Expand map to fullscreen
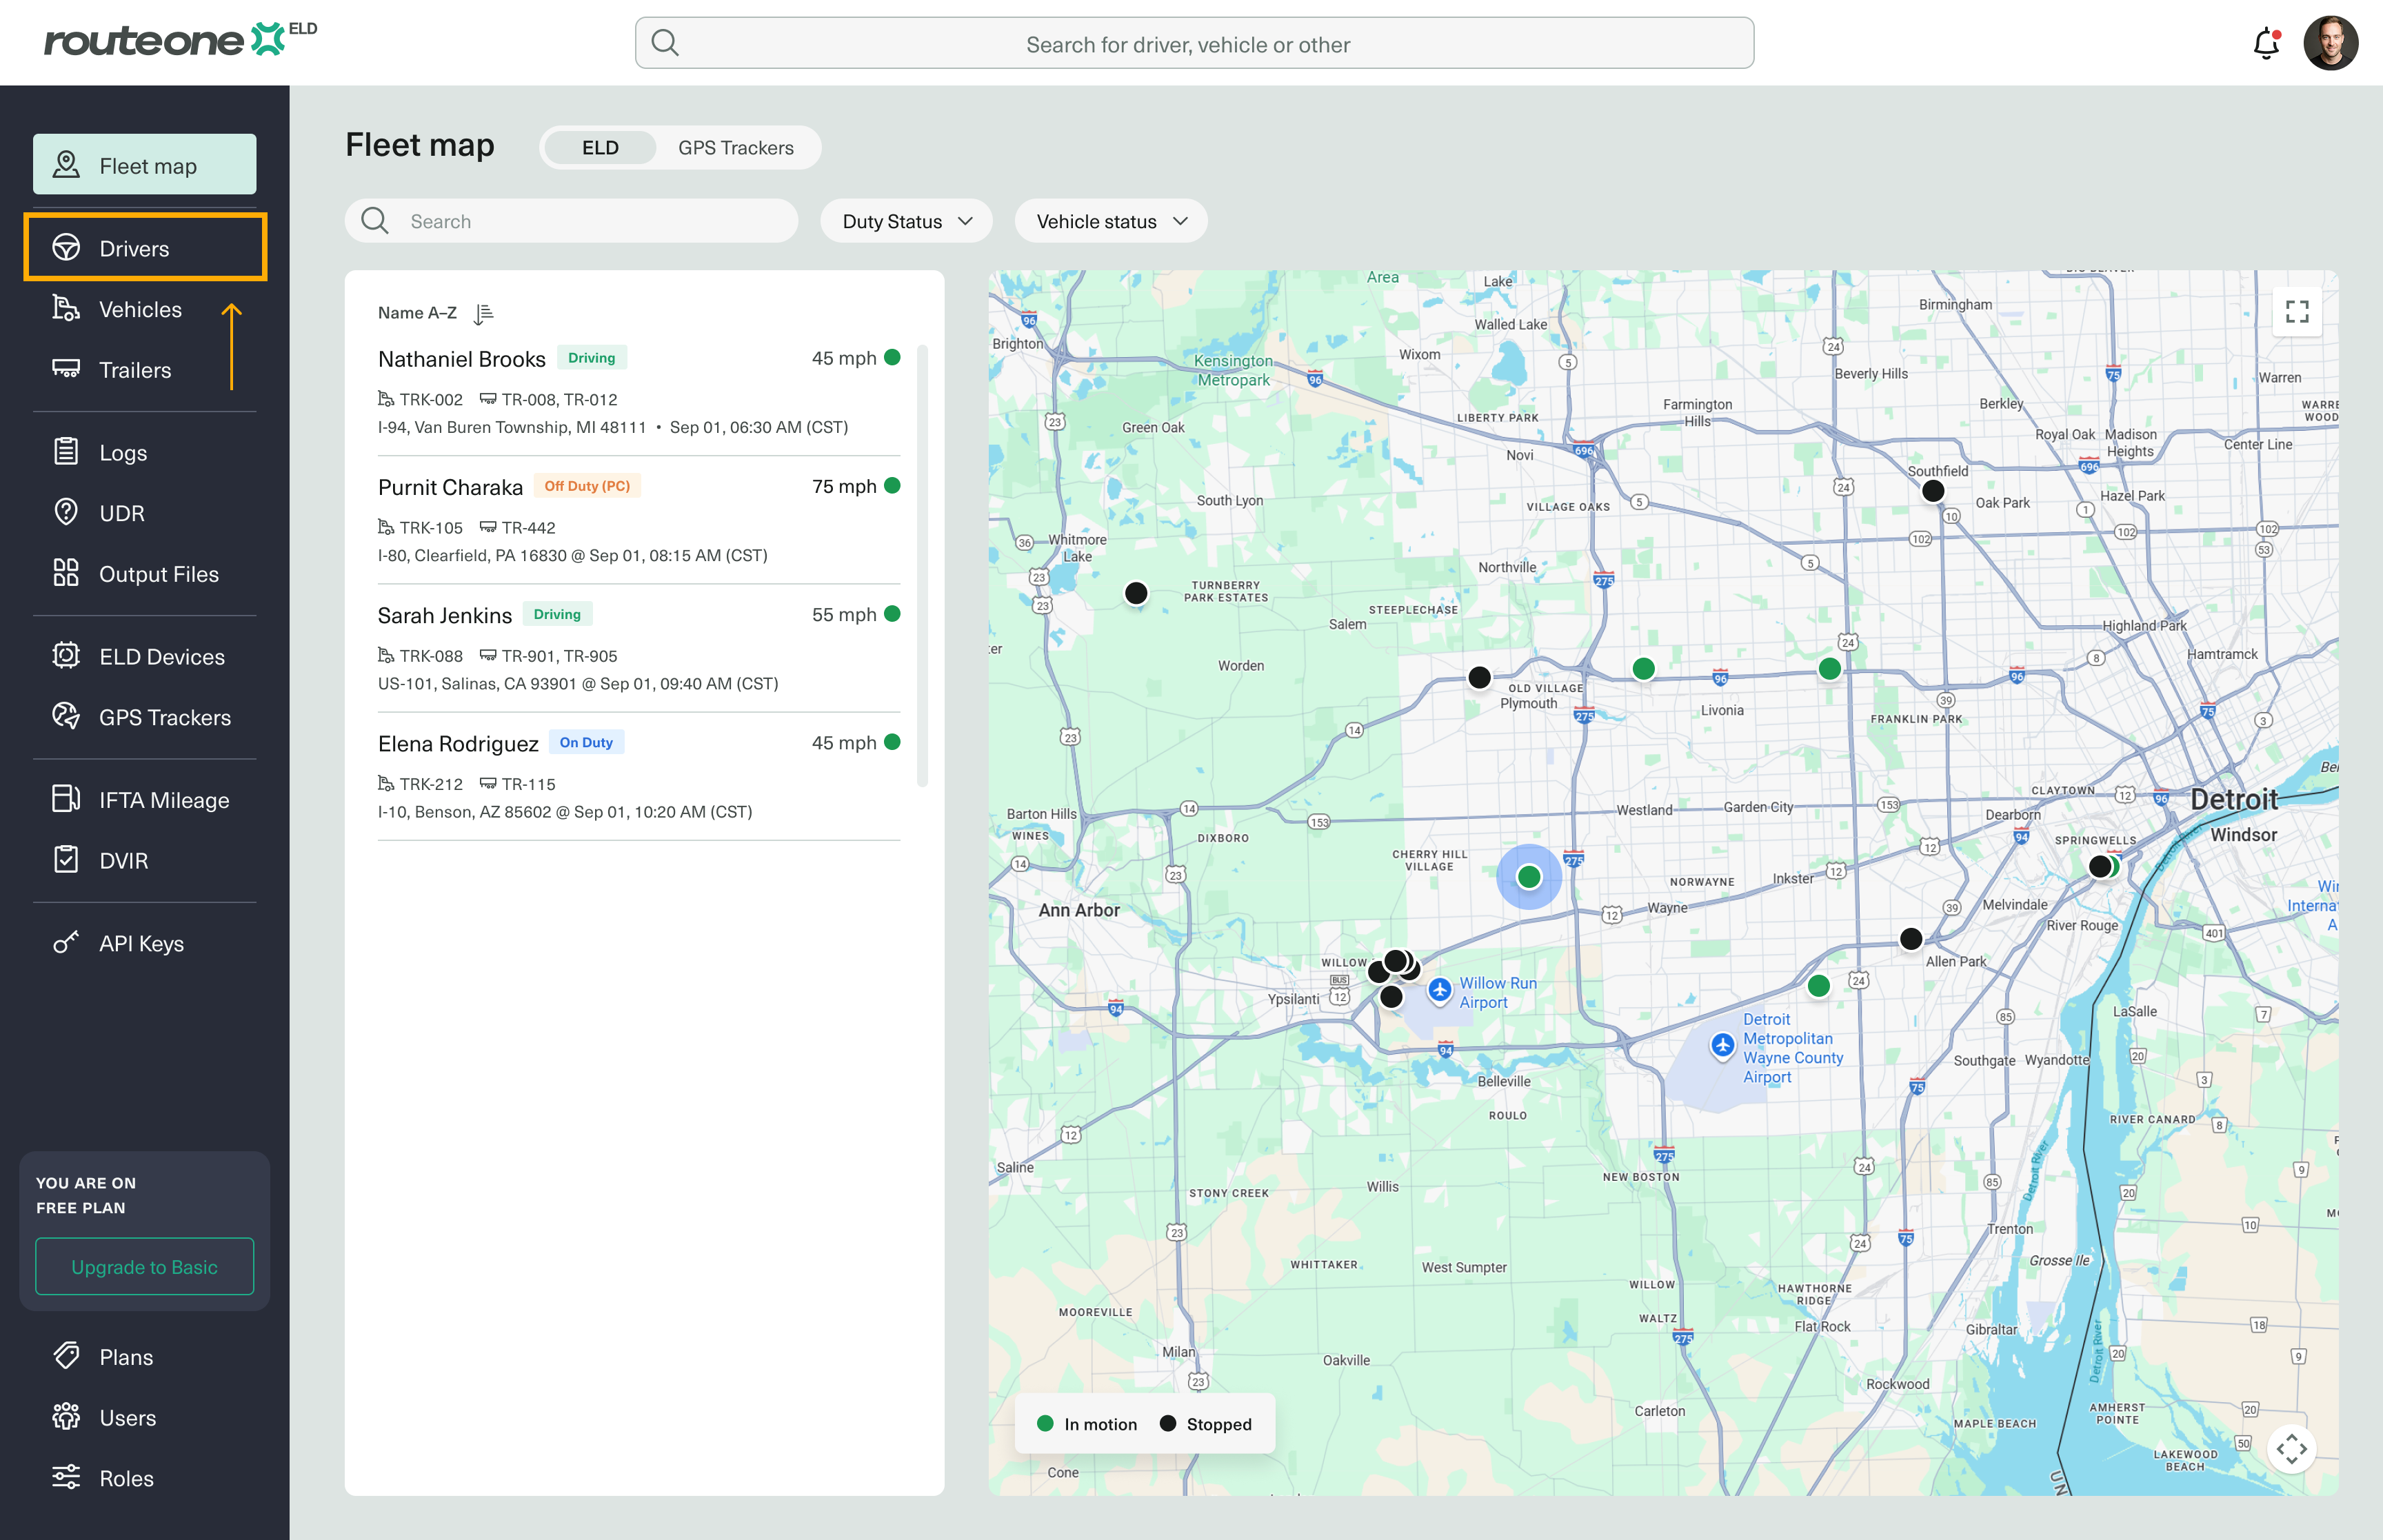Screen dimensions: 2383x1540 [x=2297, y=312]
